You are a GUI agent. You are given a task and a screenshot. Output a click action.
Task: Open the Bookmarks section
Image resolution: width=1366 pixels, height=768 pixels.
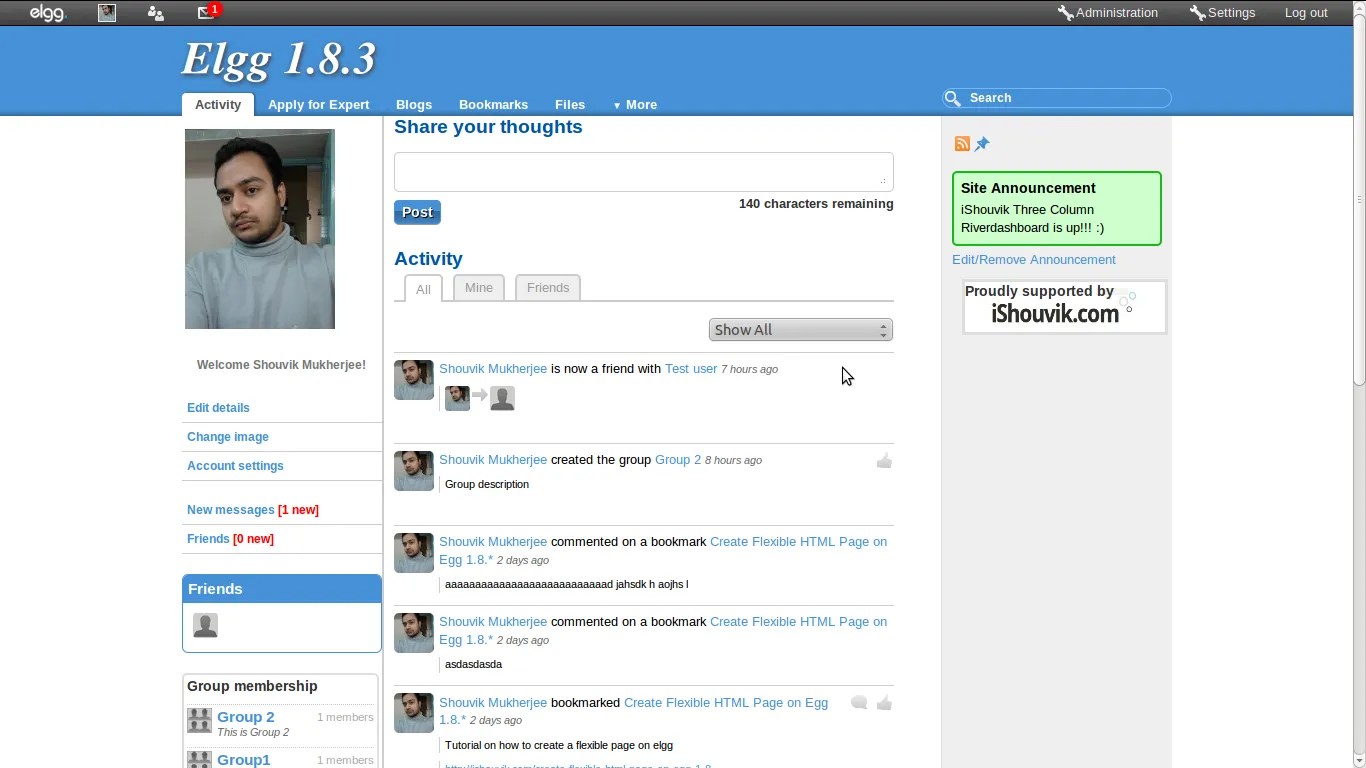point(493,104)
